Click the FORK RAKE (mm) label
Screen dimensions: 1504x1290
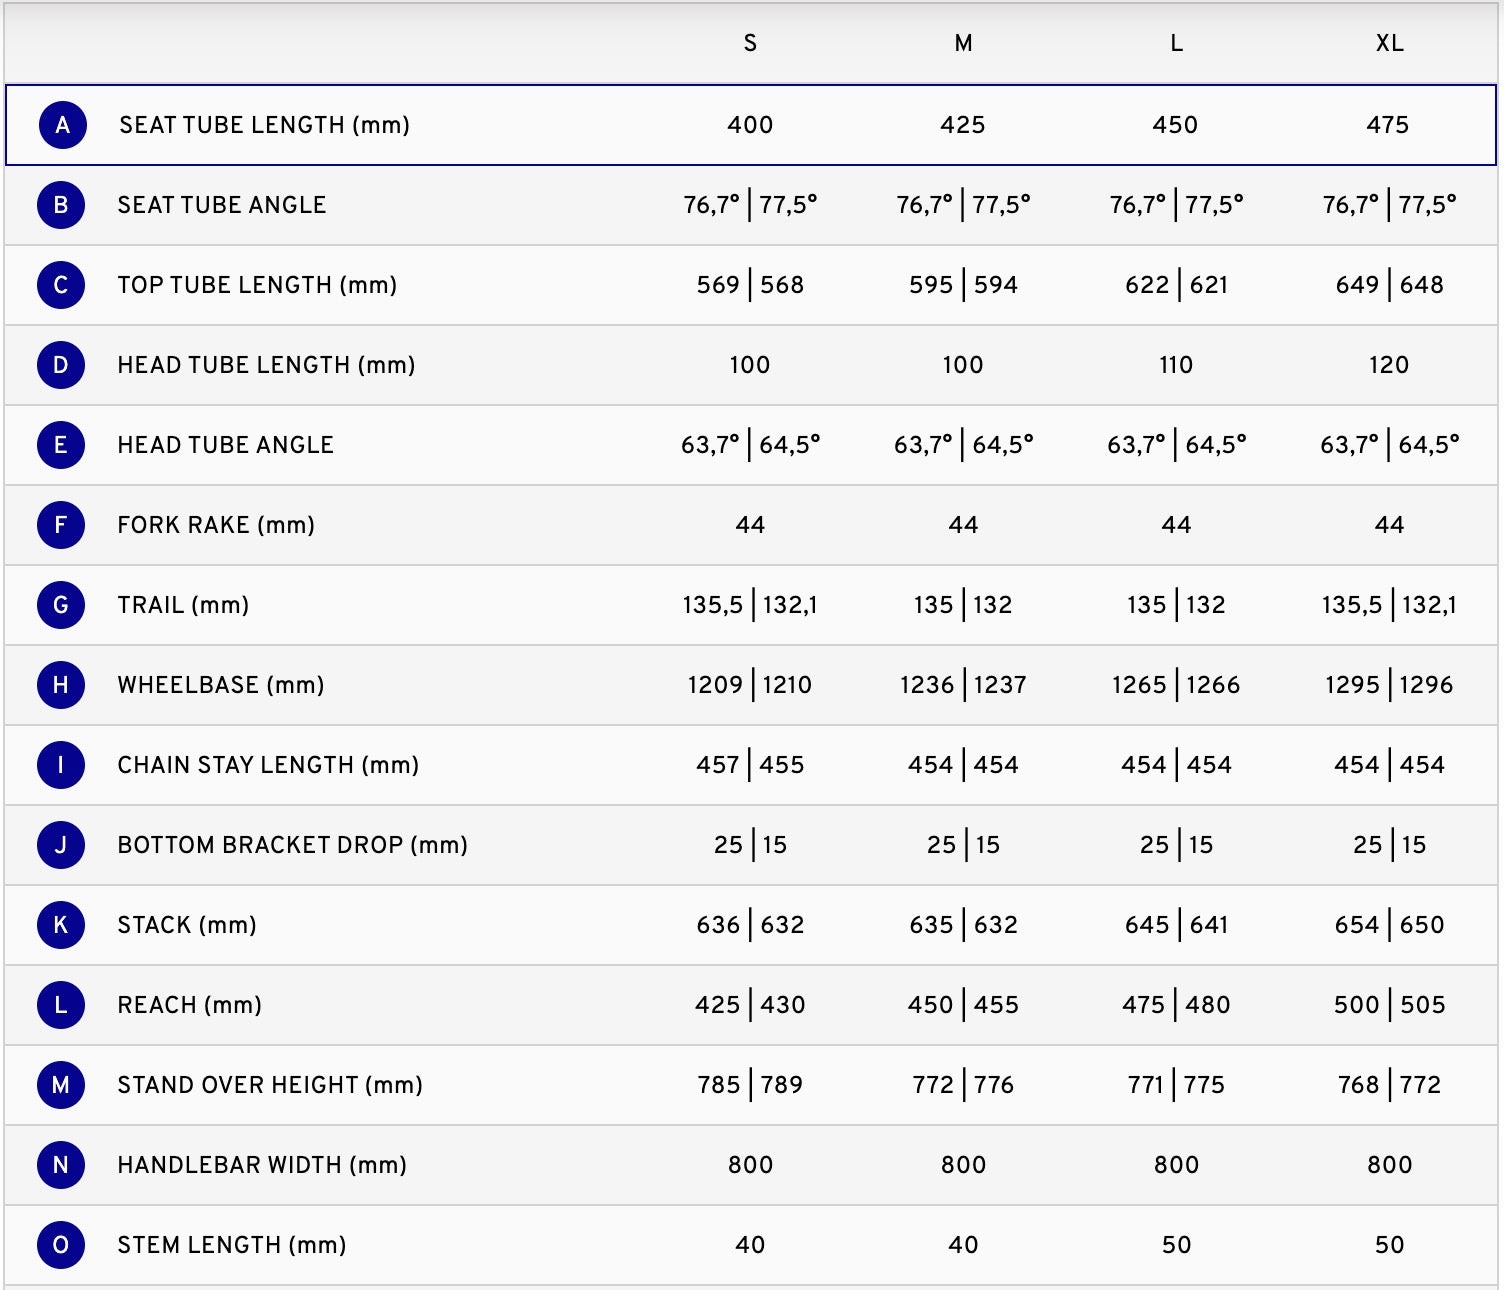(x=216, y=525)
